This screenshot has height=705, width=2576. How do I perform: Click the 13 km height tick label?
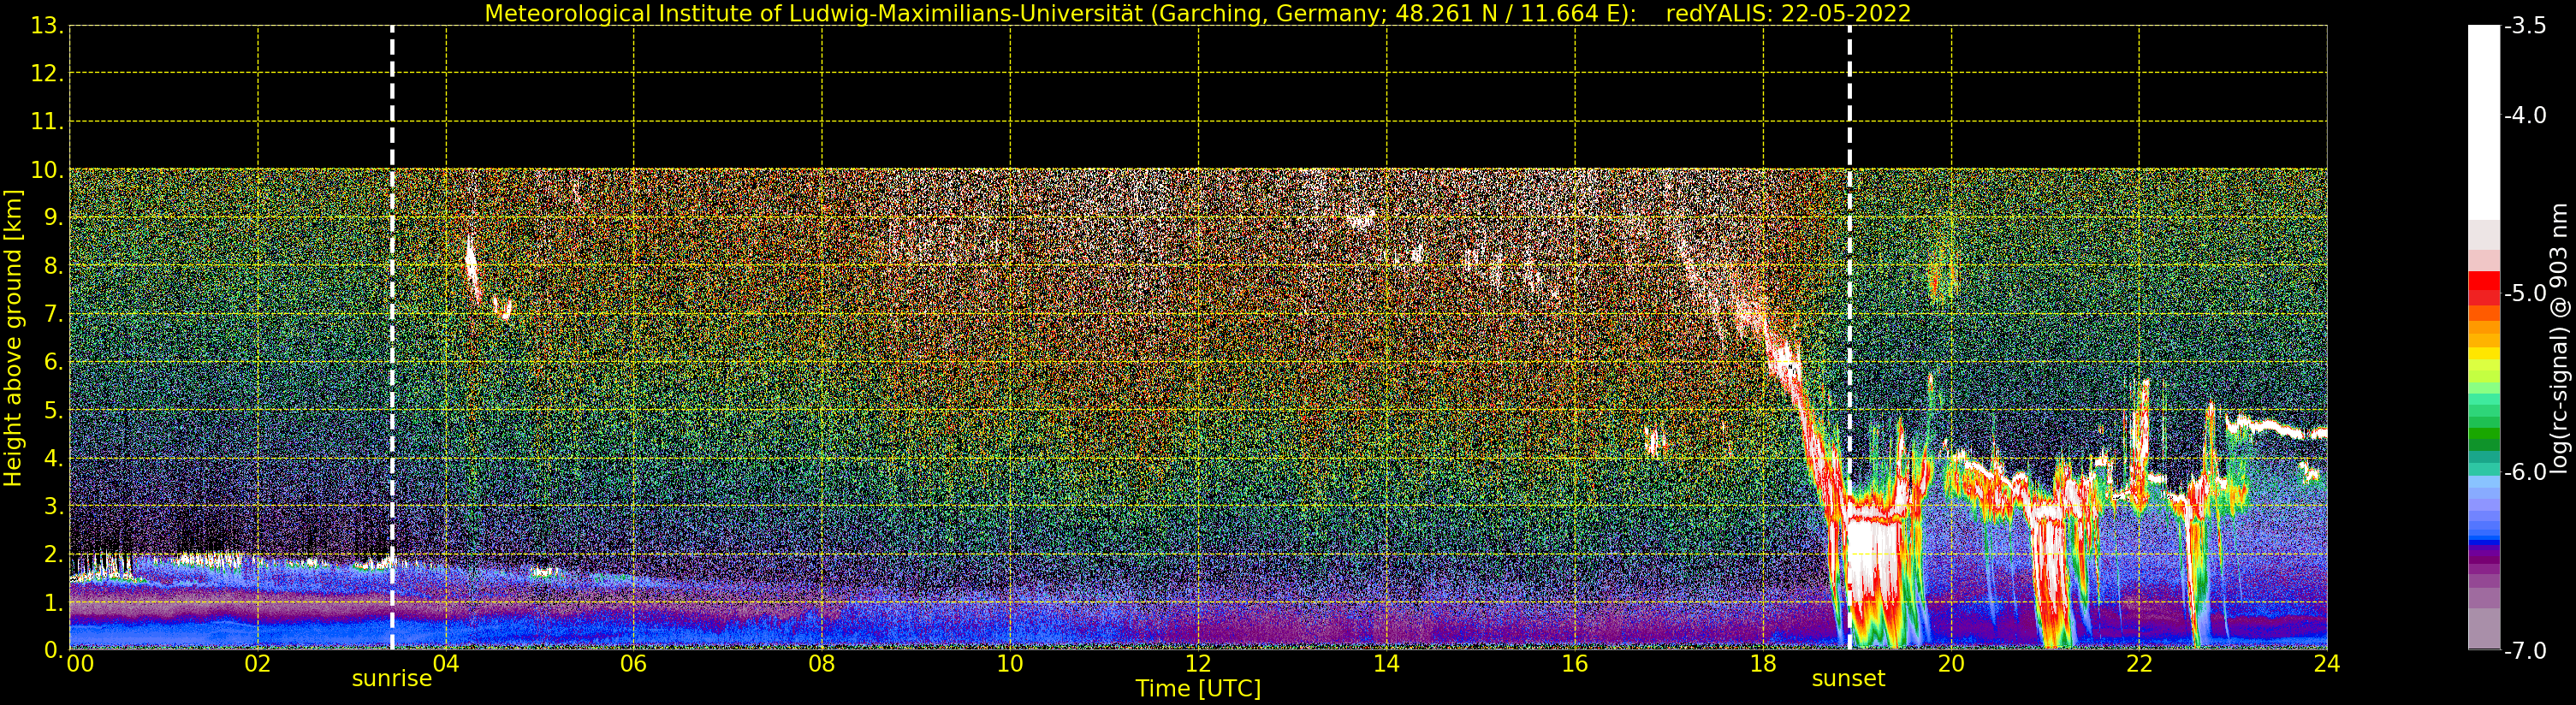(x=46, y=27)
